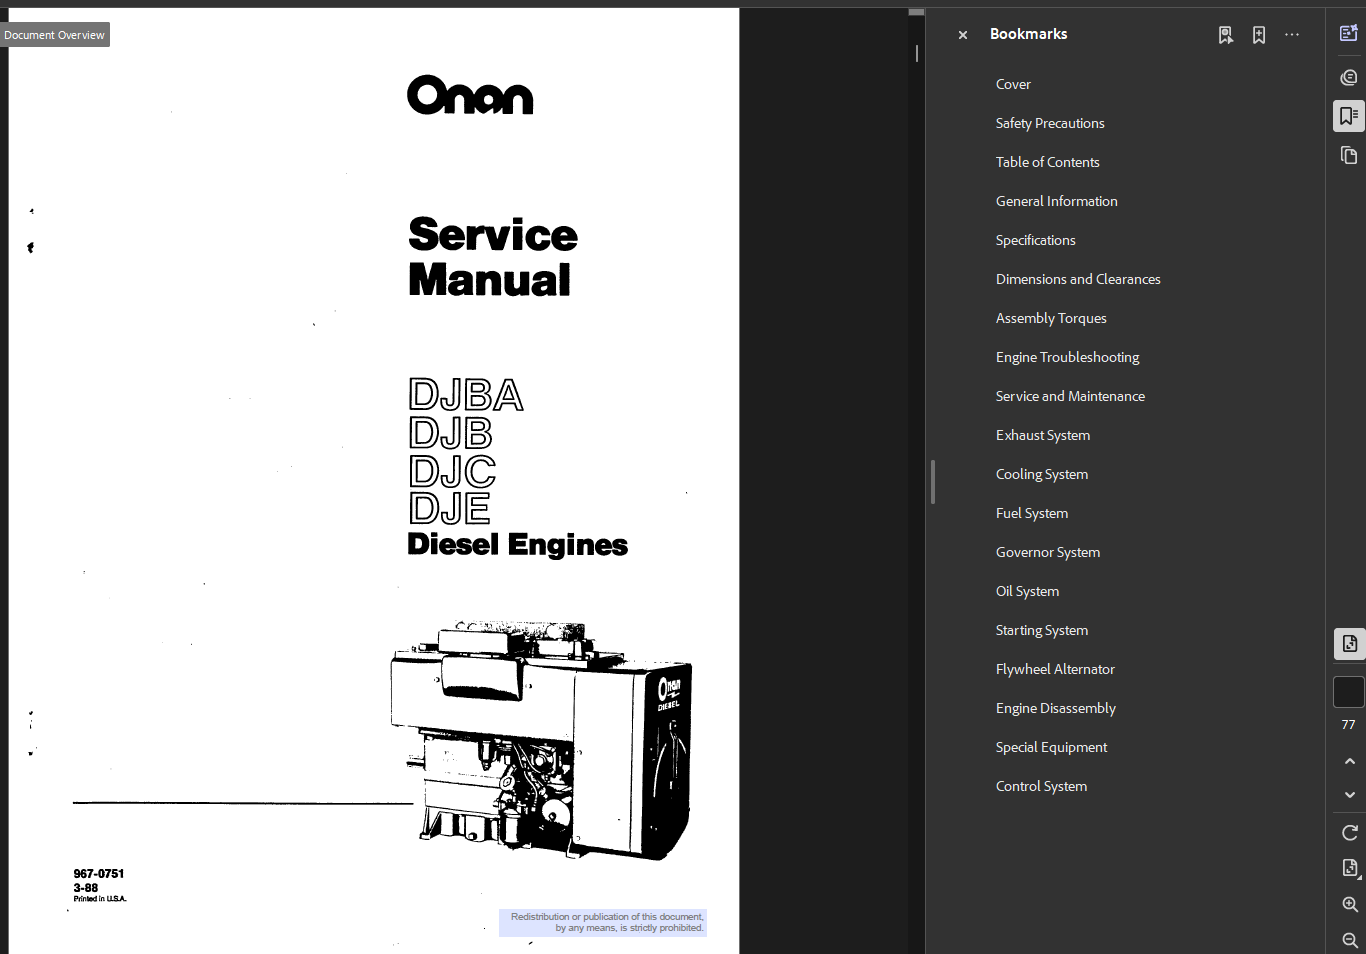Select Service and Maintenance bookmark
1366x954 pixels.
point(1070,396)
